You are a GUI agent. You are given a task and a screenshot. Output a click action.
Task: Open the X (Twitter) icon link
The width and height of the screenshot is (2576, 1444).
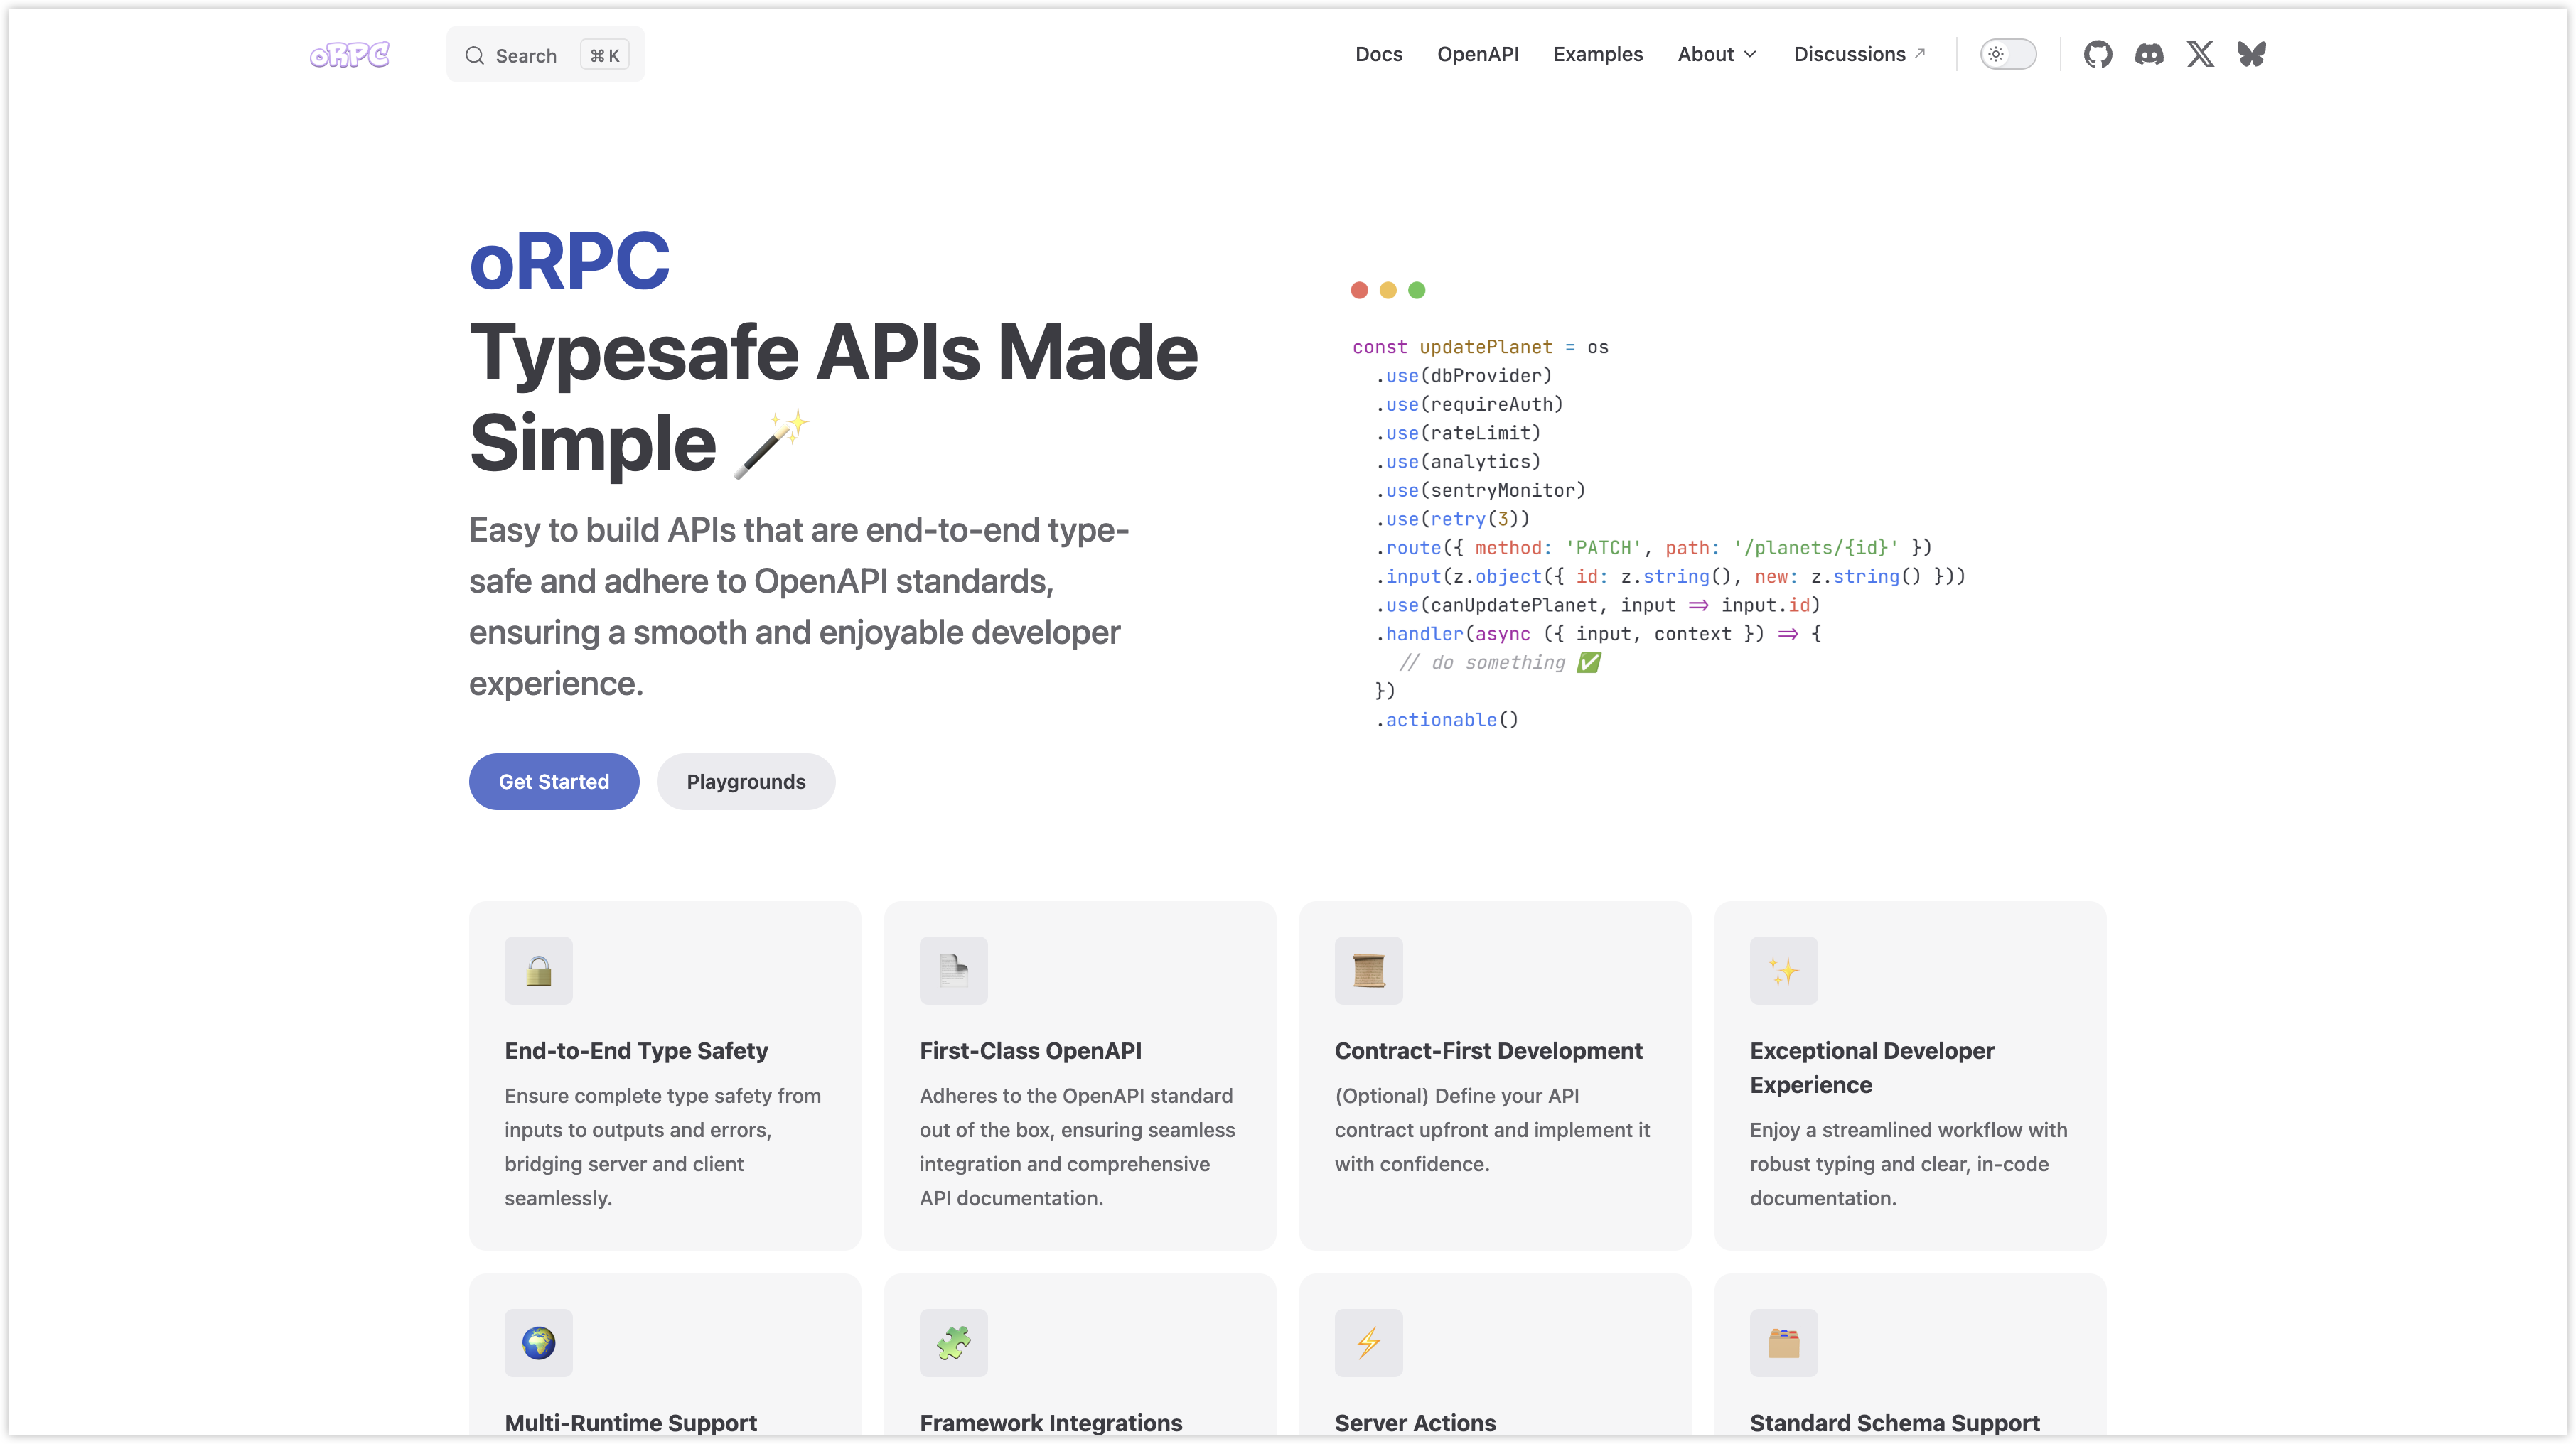pyautogui.click(x=2200, y=54)
